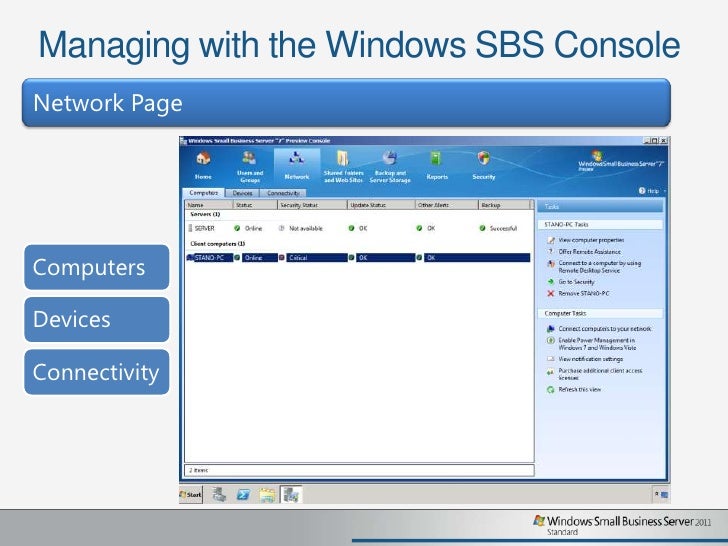728x546 pixels.
Task: Click the Connect computers icon
Action: (551, 329)
